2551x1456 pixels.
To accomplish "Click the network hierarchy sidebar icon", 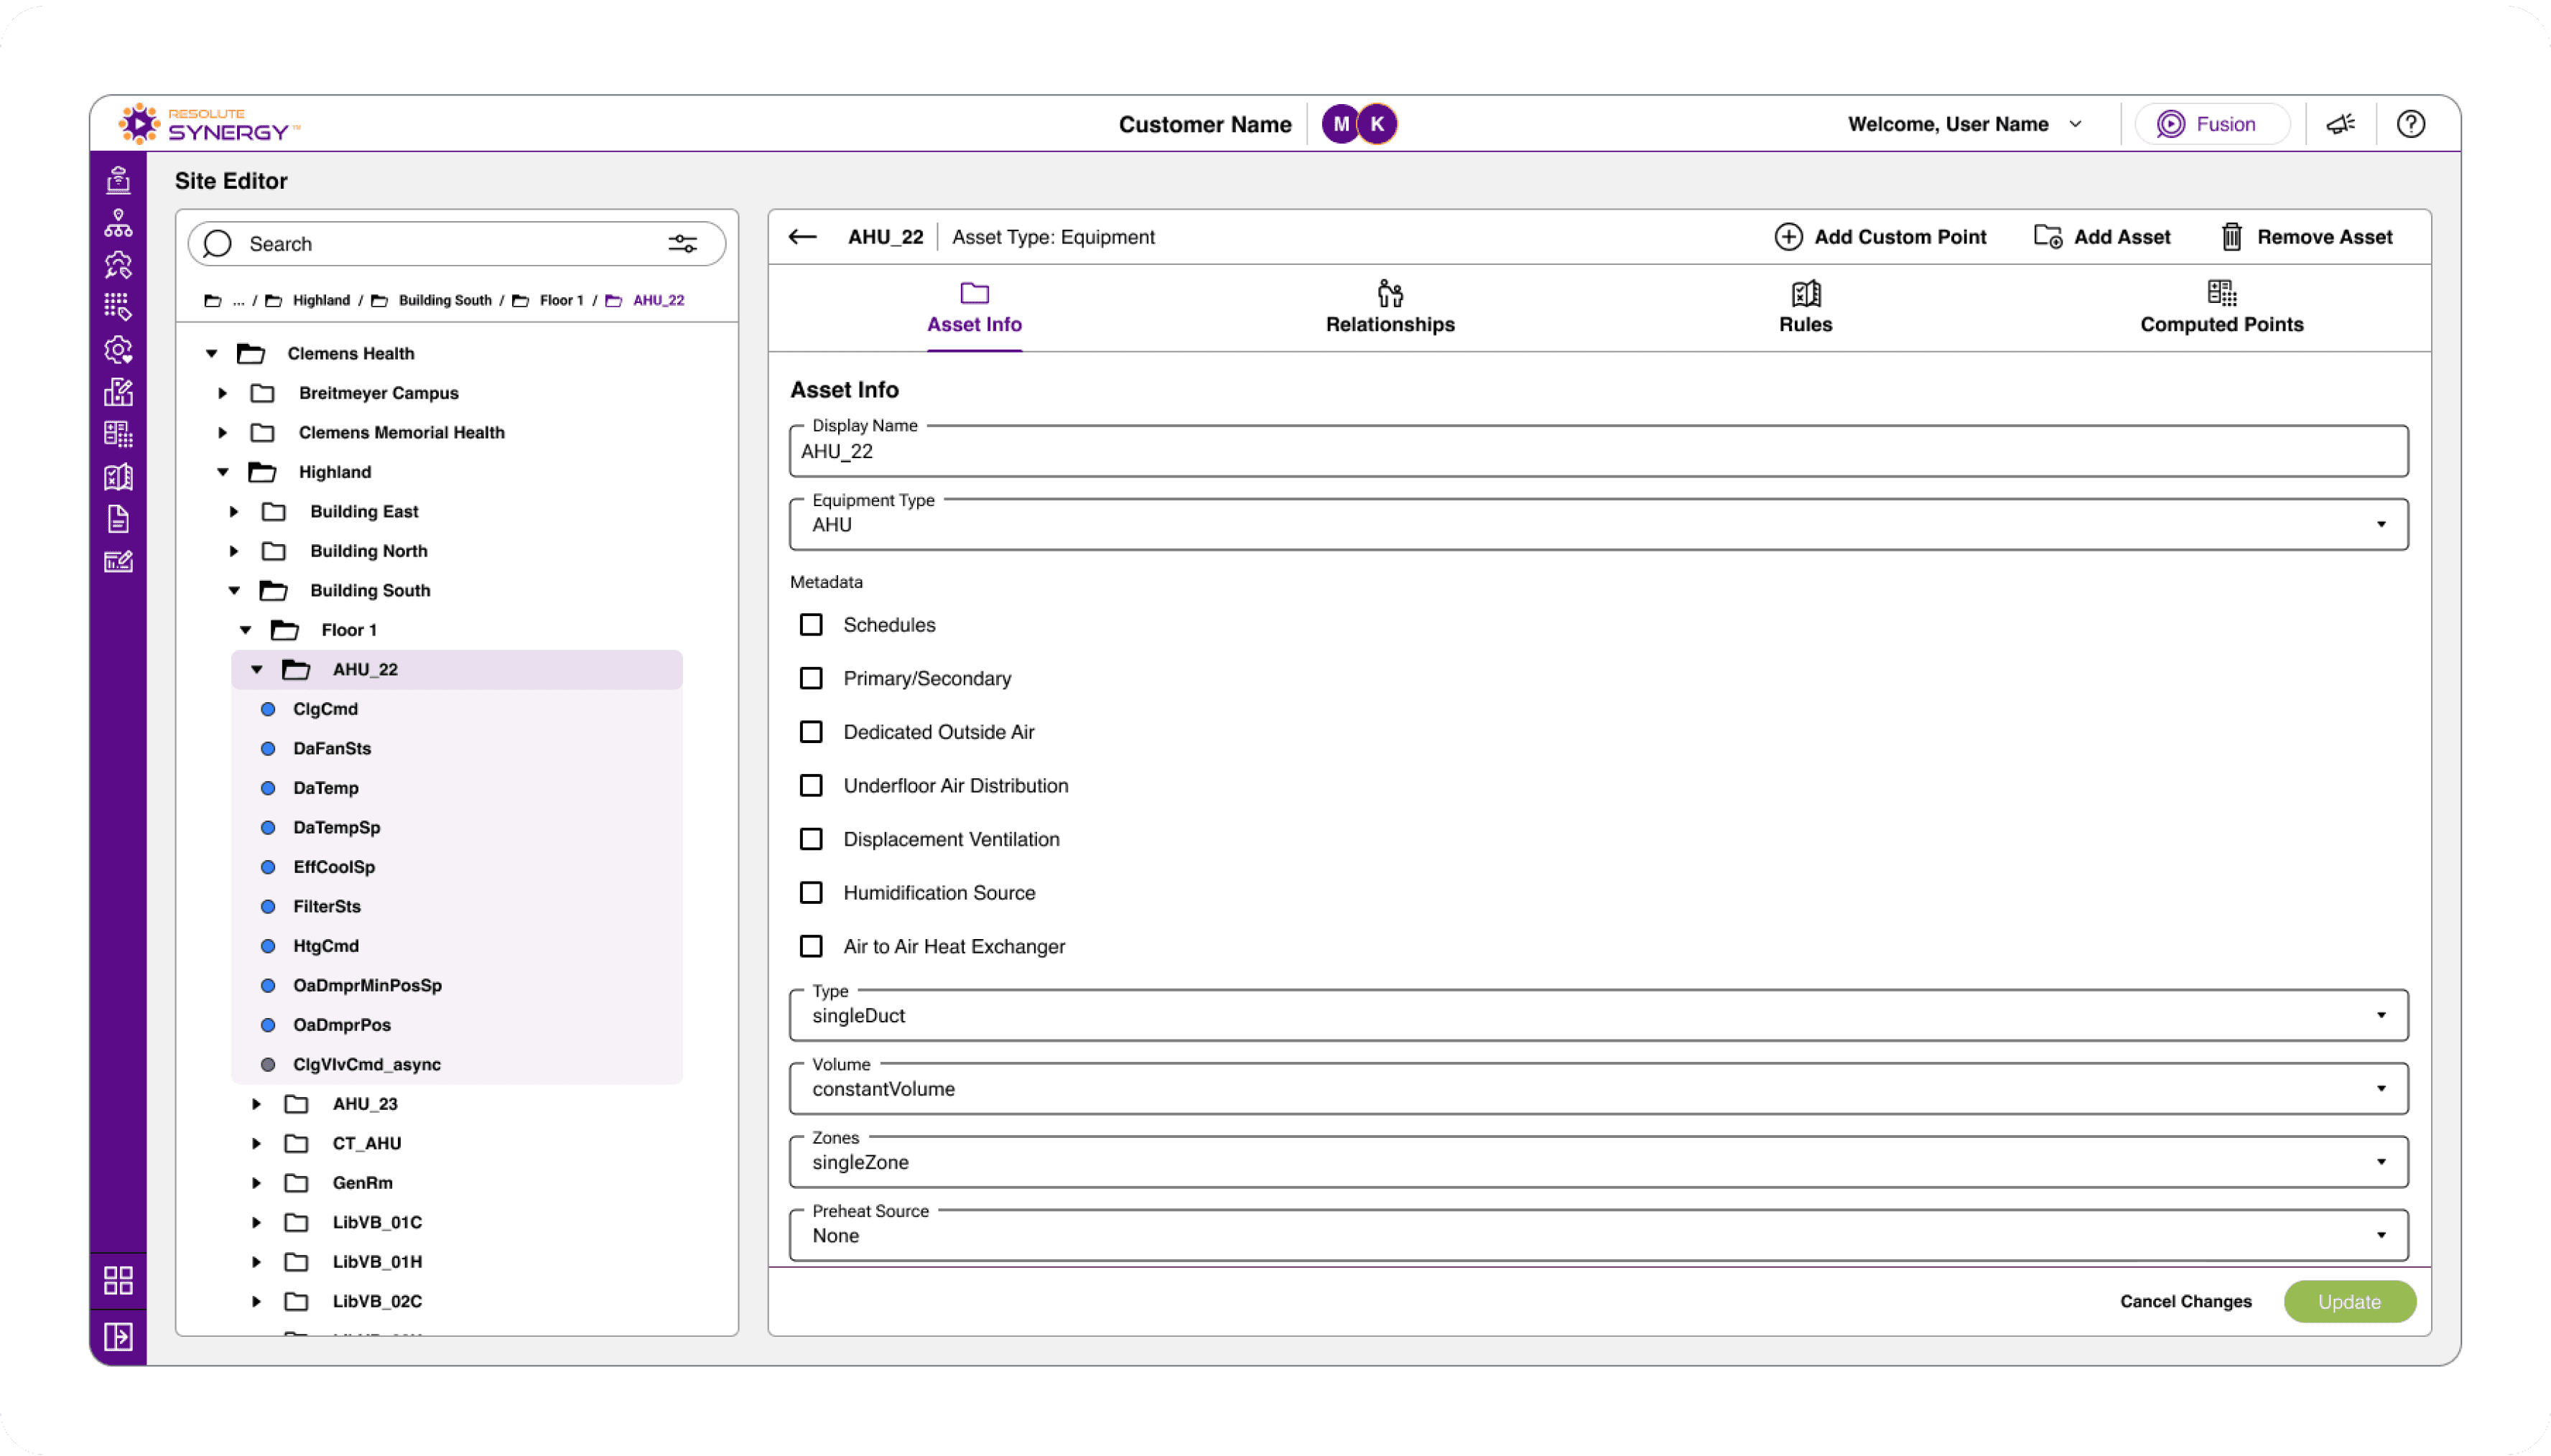I will pos(118,223).
